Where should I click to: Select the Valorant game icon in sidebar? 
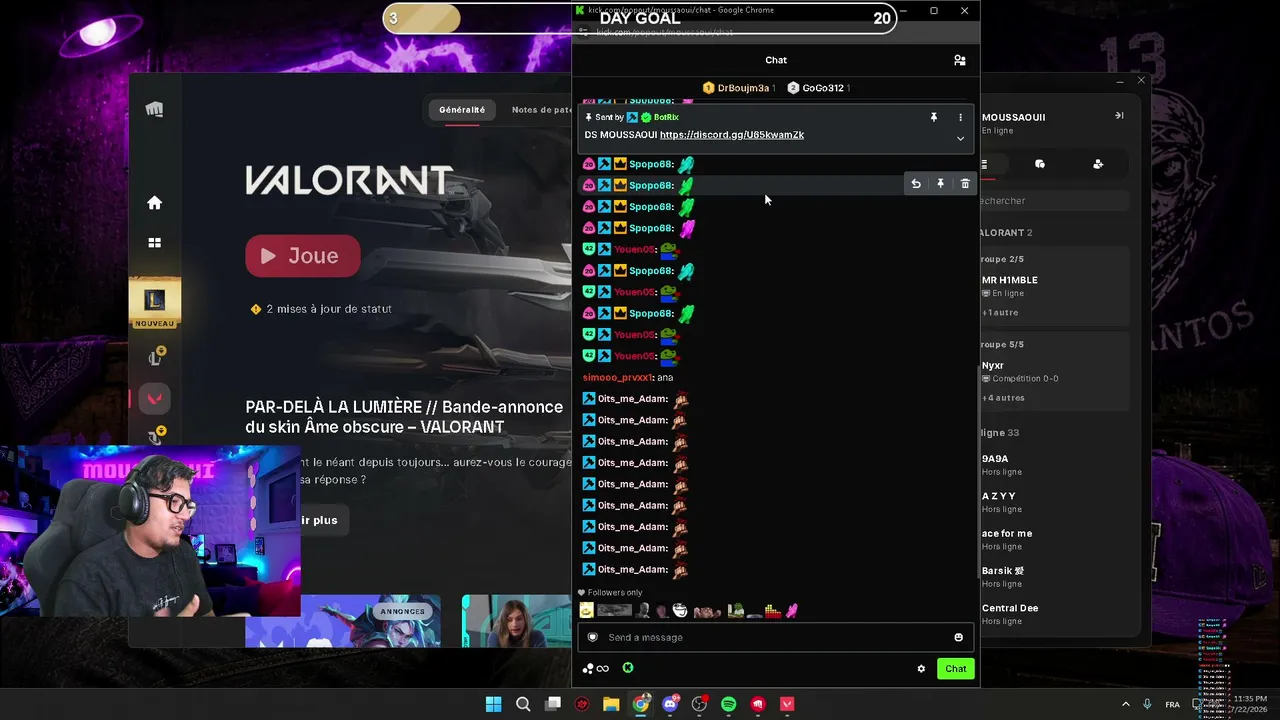[x=154, y=398]
